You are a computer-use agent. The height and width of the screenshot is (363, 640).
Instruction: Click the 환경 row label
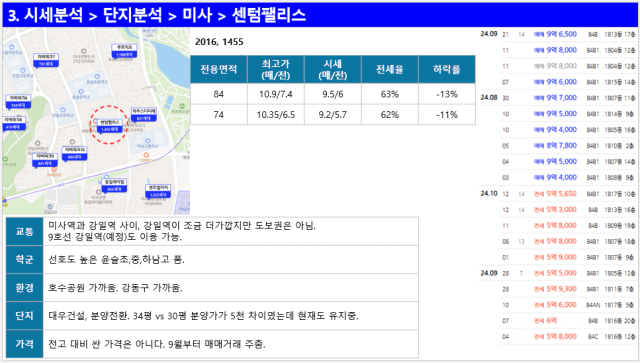pos(24,288)
